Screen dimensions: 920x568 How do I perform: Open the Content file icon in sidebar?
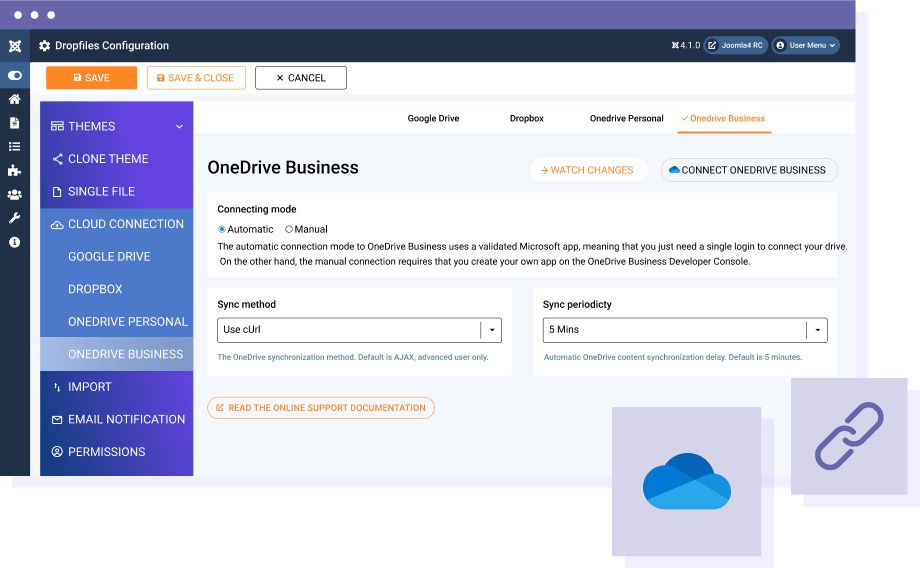point(14,123)
